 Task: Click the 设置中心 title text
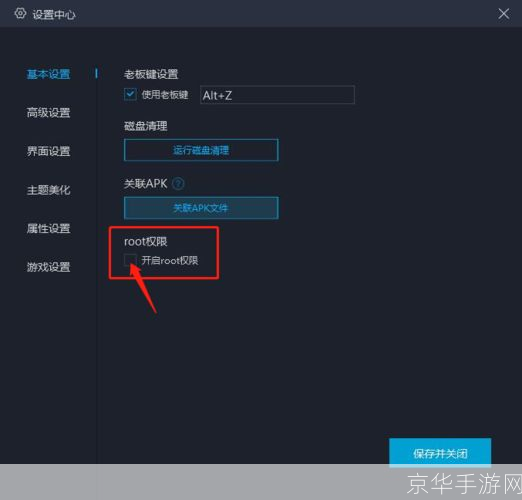[54, 15]
